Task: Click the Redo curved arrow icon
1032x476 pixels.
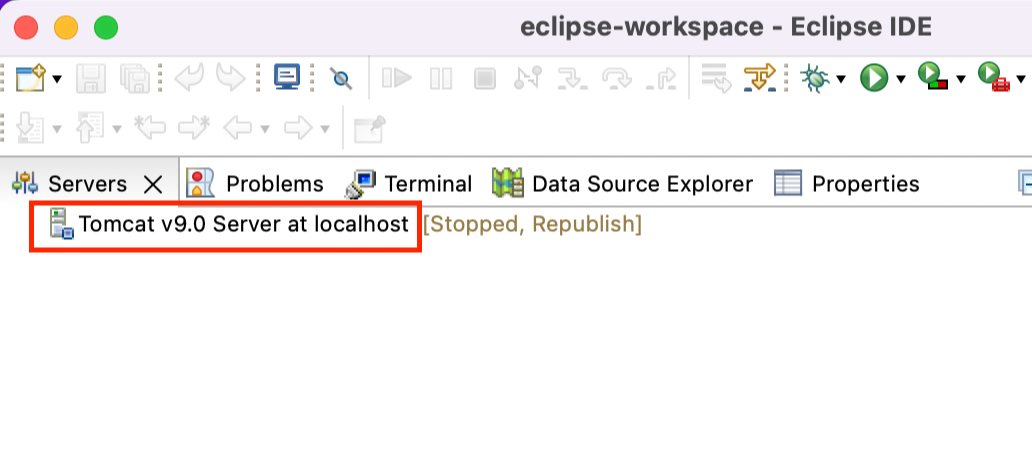Action: point(230,78)
